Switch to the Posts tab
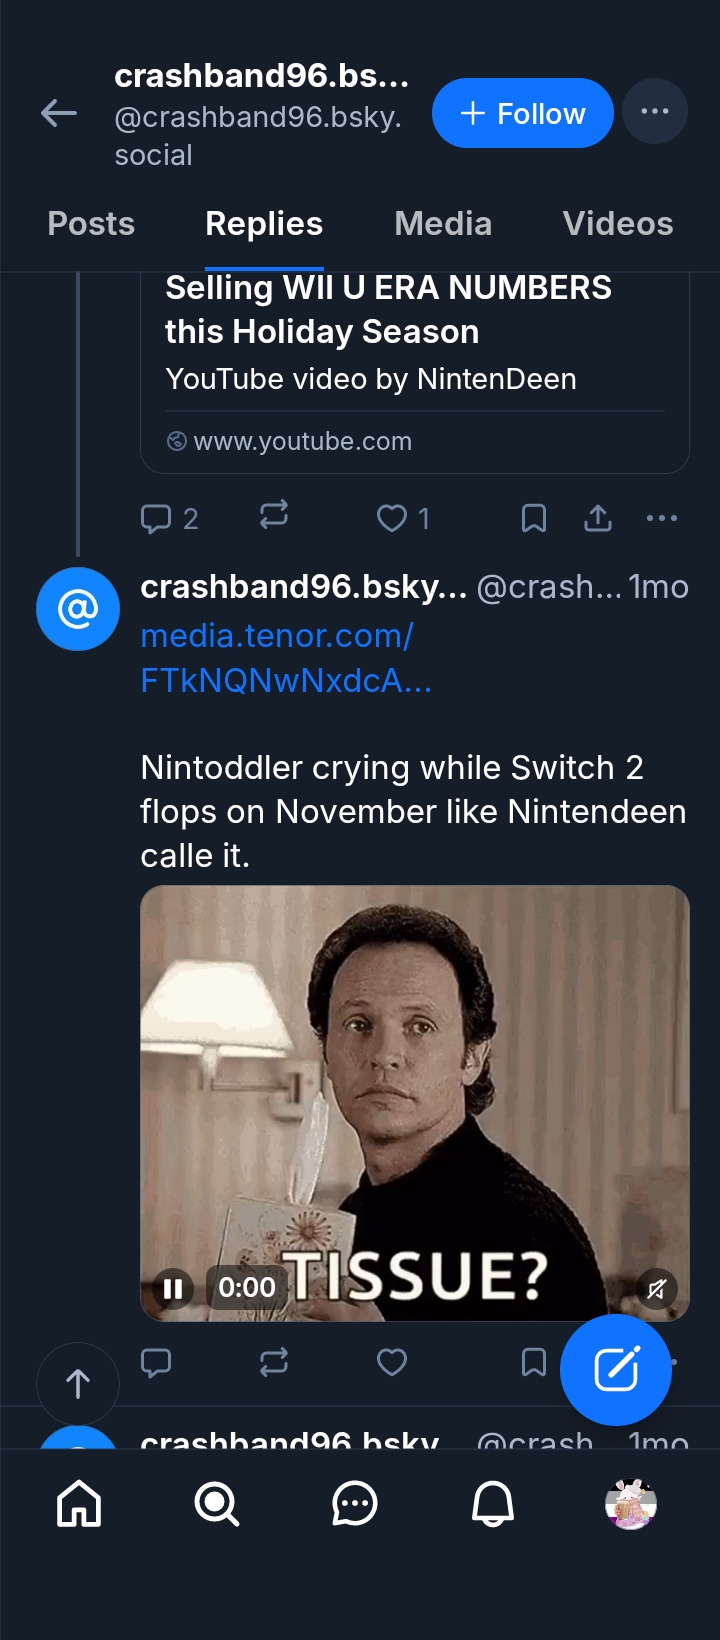720x1640 pixels. (91, 224)
